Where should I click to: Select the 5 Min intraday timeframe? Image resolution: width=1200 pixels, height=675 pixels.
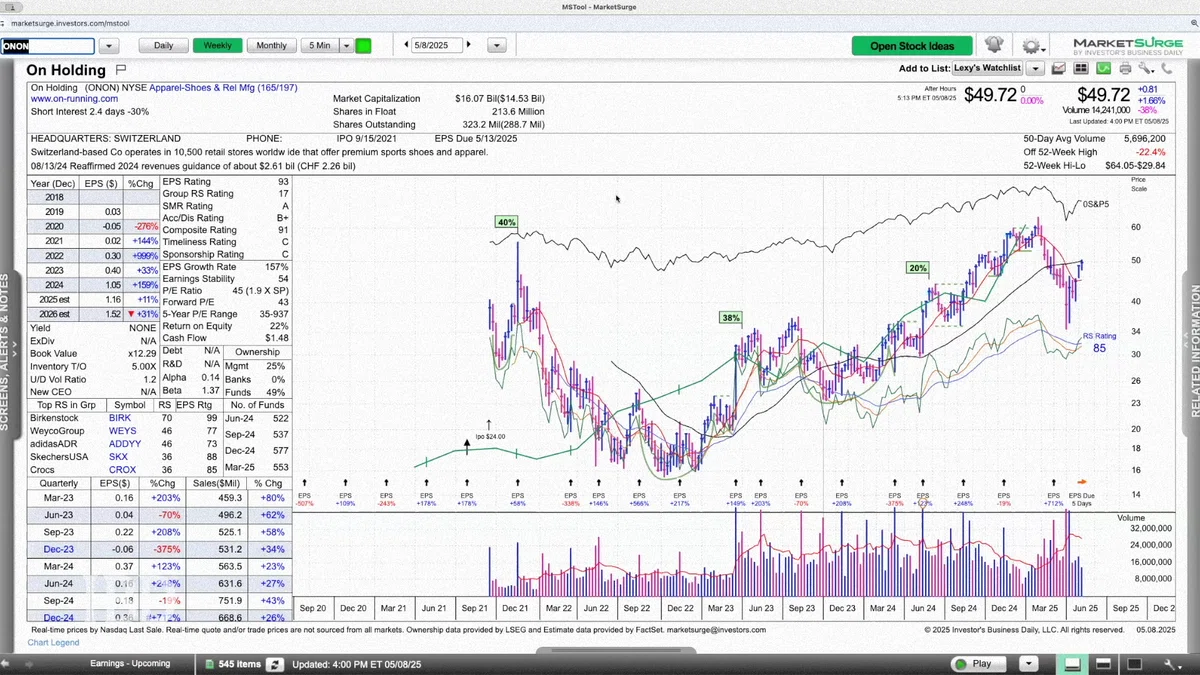(x=320, y=45)
